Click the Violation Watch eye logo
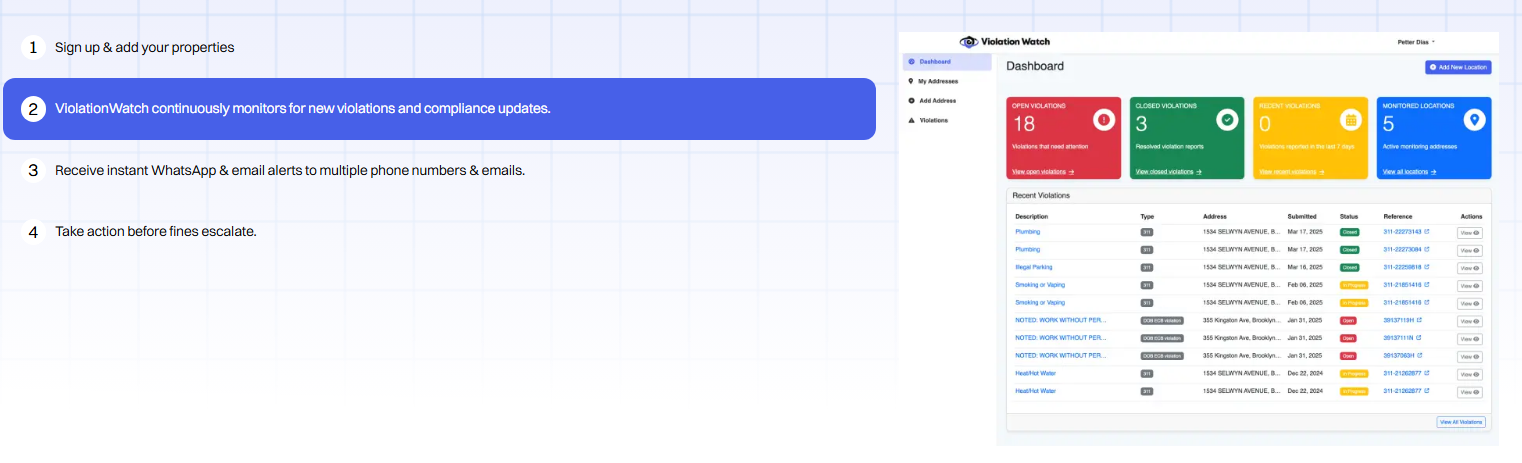The width and height of the screenshot is (1522, 463). click(x=968, y=42)
